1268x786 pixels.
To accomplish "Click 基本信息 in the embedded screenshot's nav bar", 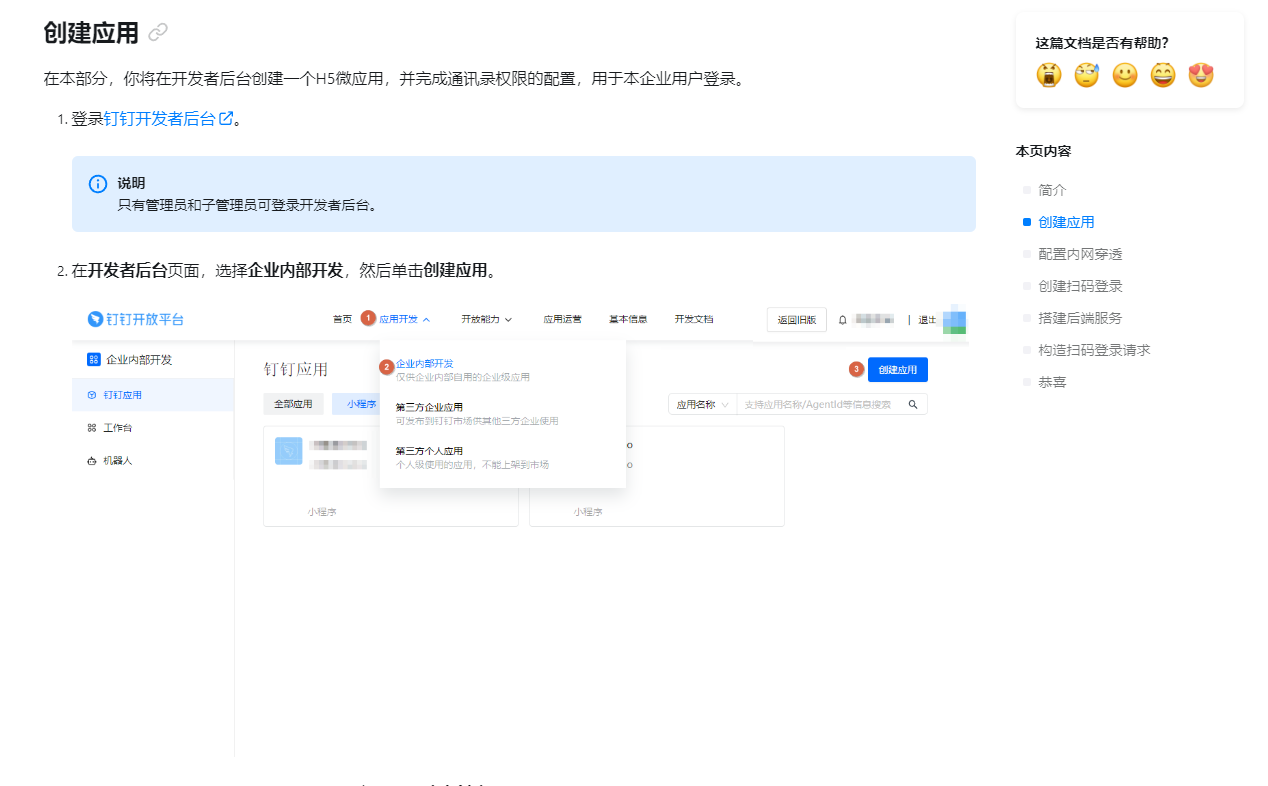I will (x=628, y=319).
